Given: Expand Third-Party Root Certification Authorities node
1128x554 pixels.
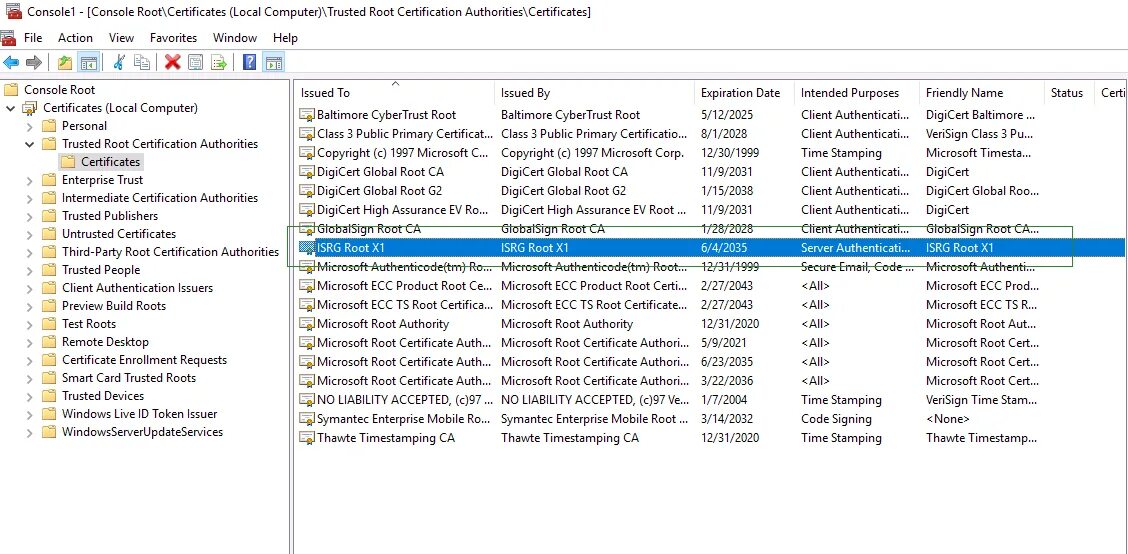Looking at the screenshot, I should 29,252.
